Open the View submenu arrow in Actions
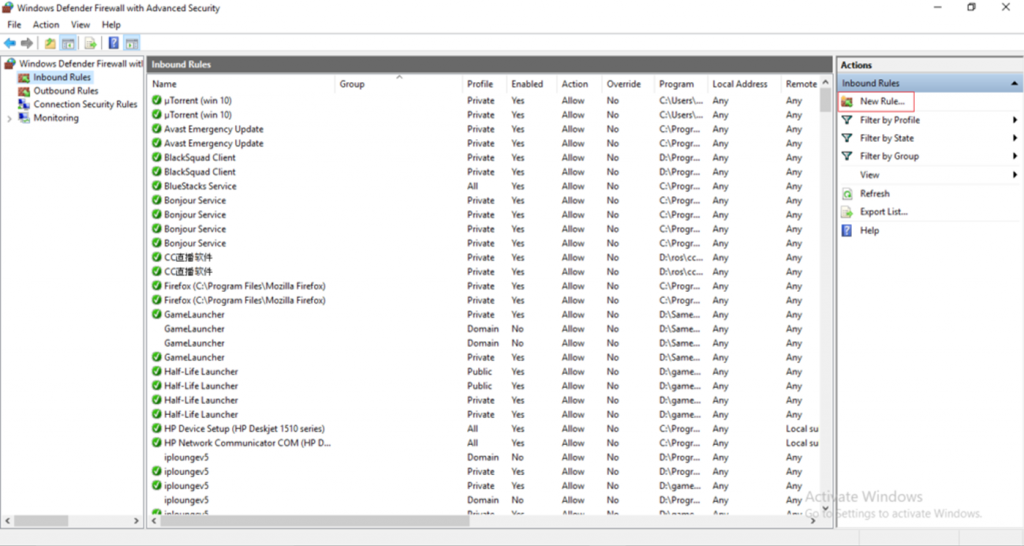 [1016, 175]
